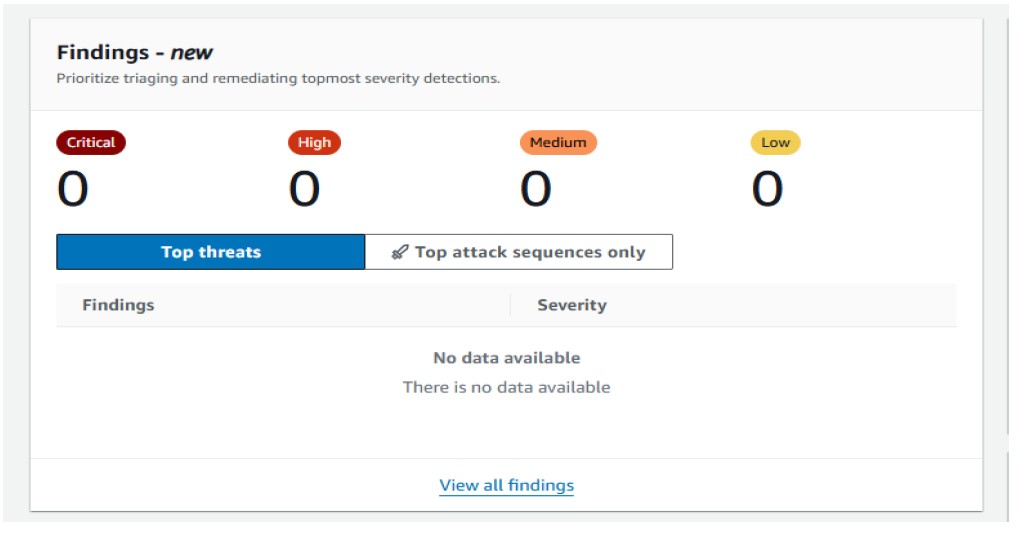Switch to Top attack sequences only
Image resolution: width=1018 pixels, height=536 pixels.
pyautogui.click(x=519, y=252)
